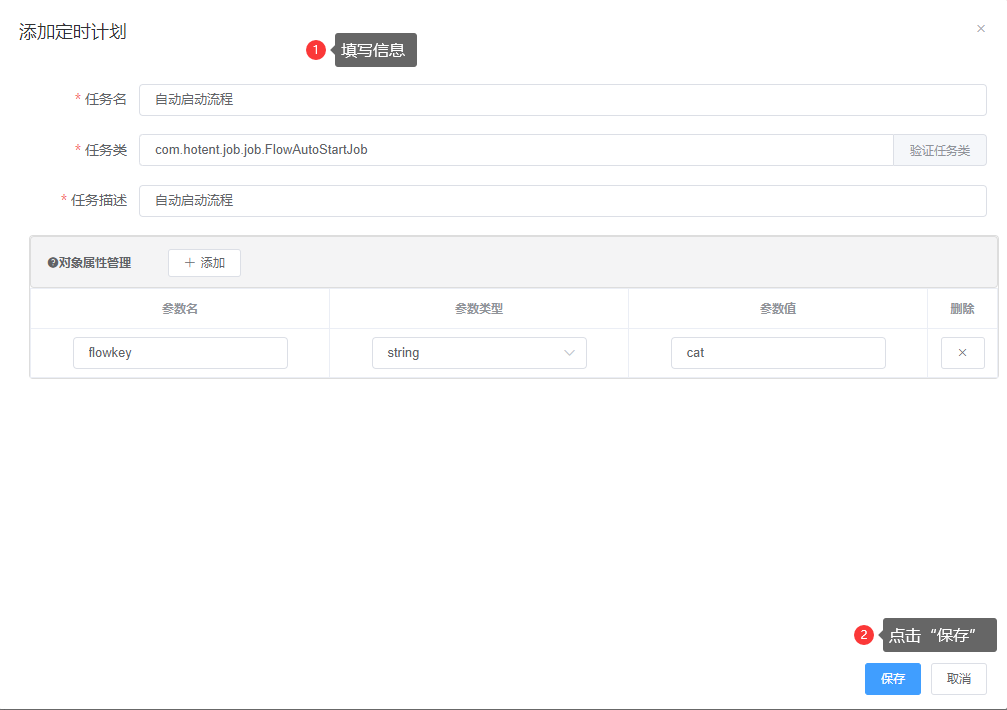Click the 添加 button with plus icon
The image size is (1007, 710).
(204, 263)
